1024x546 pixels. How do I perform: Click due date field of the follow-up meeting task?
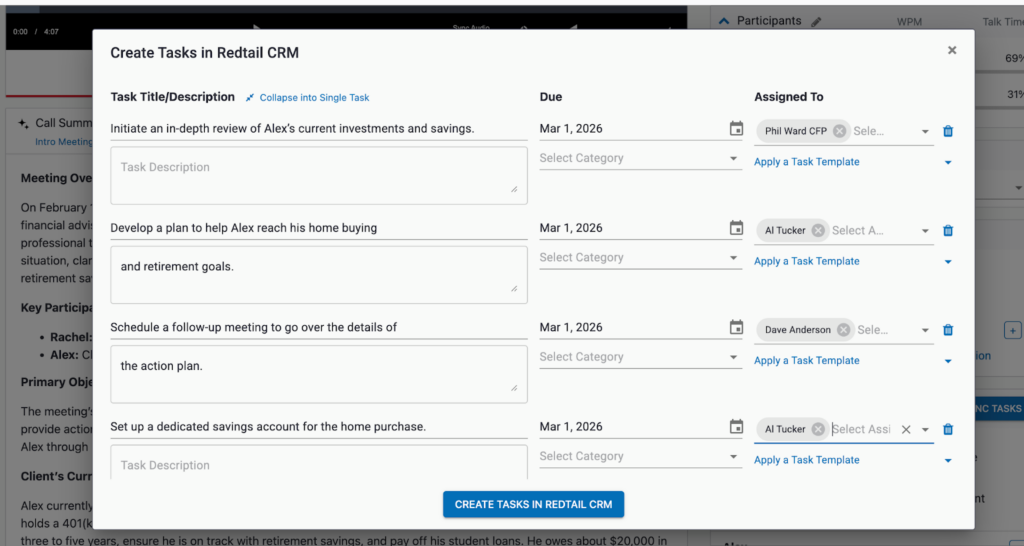point(630,327)
